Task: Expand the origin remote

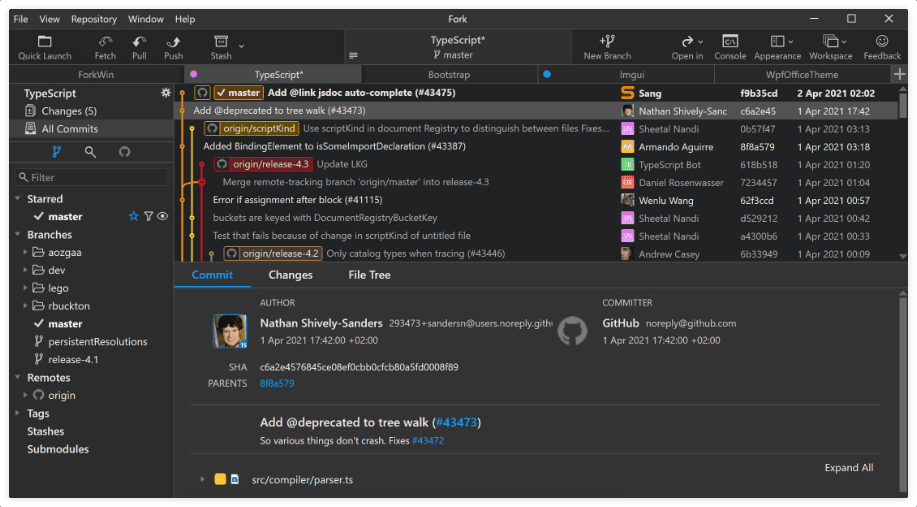Action: click(25, 395)
